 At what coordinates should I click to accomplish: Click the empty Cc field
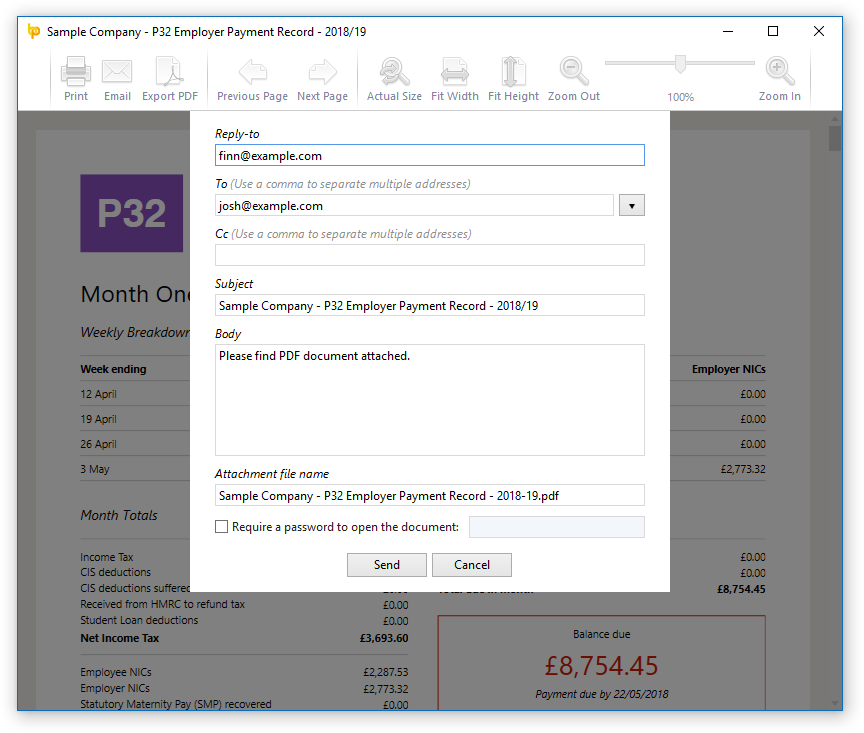click(x=430, y=255)
